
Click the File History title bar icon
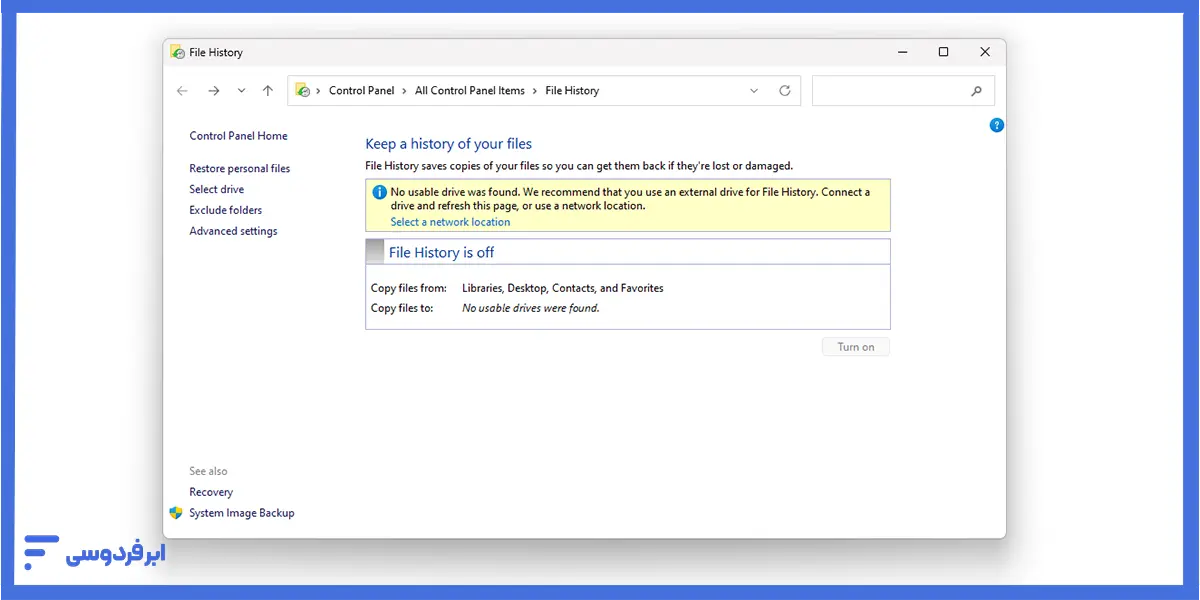pyautogui.click(x=178, y=52)
